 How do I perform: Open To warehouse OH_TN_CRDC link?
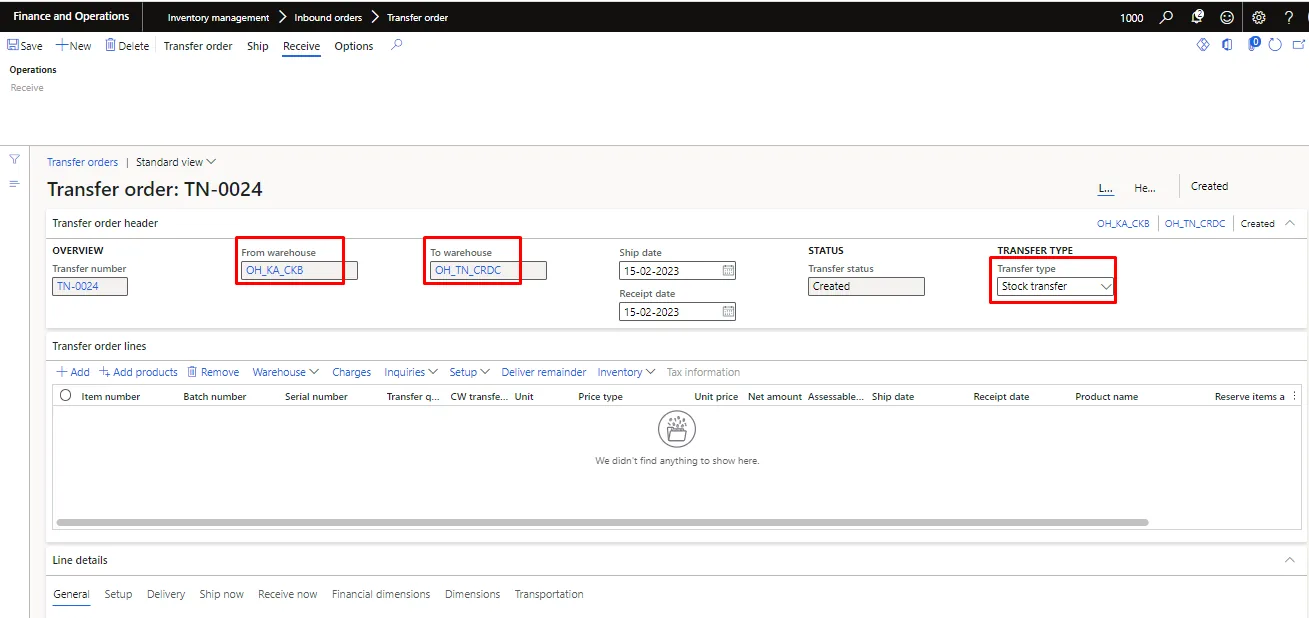pyautogui.click(x=468, y=270)
